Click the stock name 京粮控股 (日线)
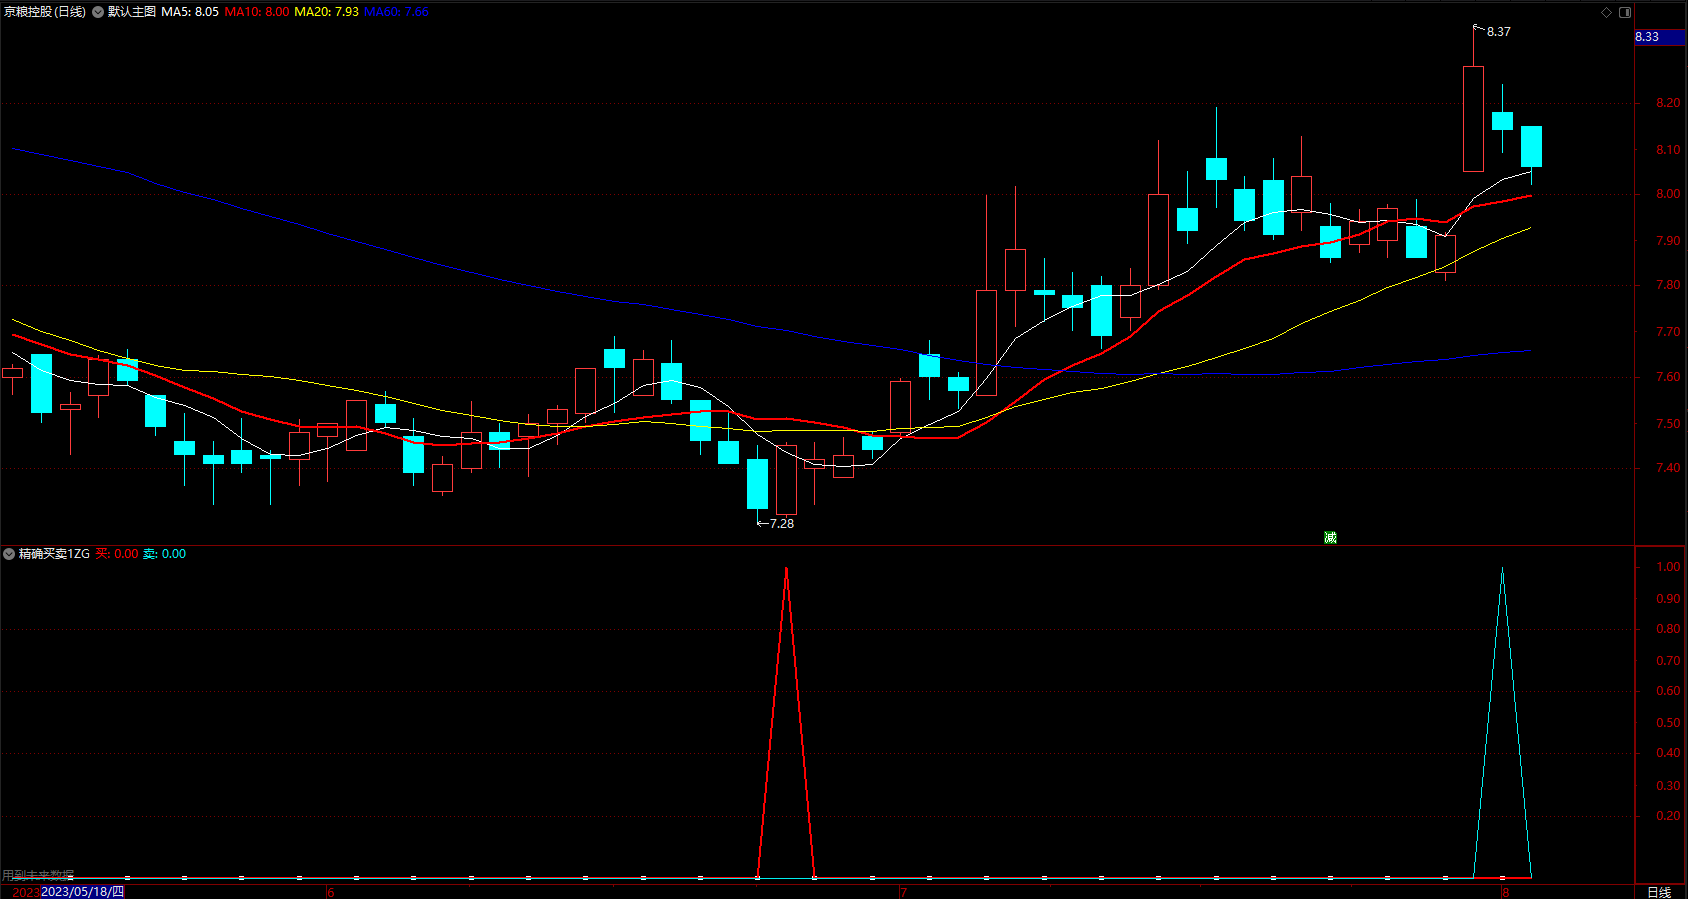 45,12
